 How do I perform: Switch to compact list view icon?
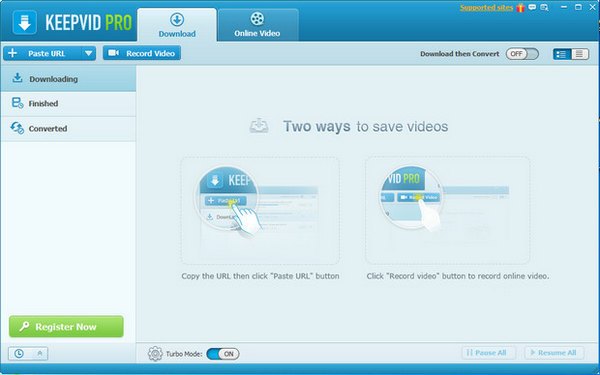[x=579, y=54]
